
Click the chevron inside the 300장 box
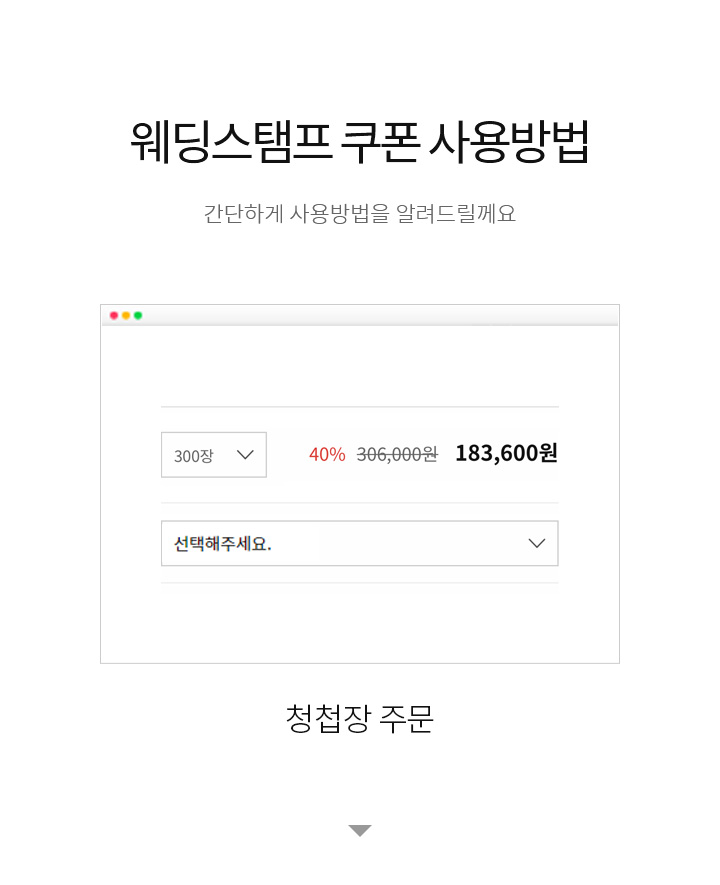[245, 454]
